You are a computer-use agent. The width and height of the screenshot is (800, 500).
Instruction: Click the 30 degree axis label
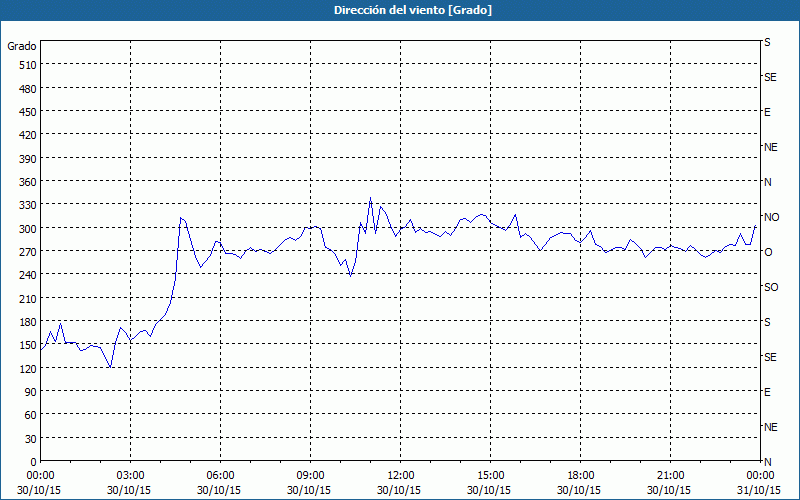[x=31, y=439]
